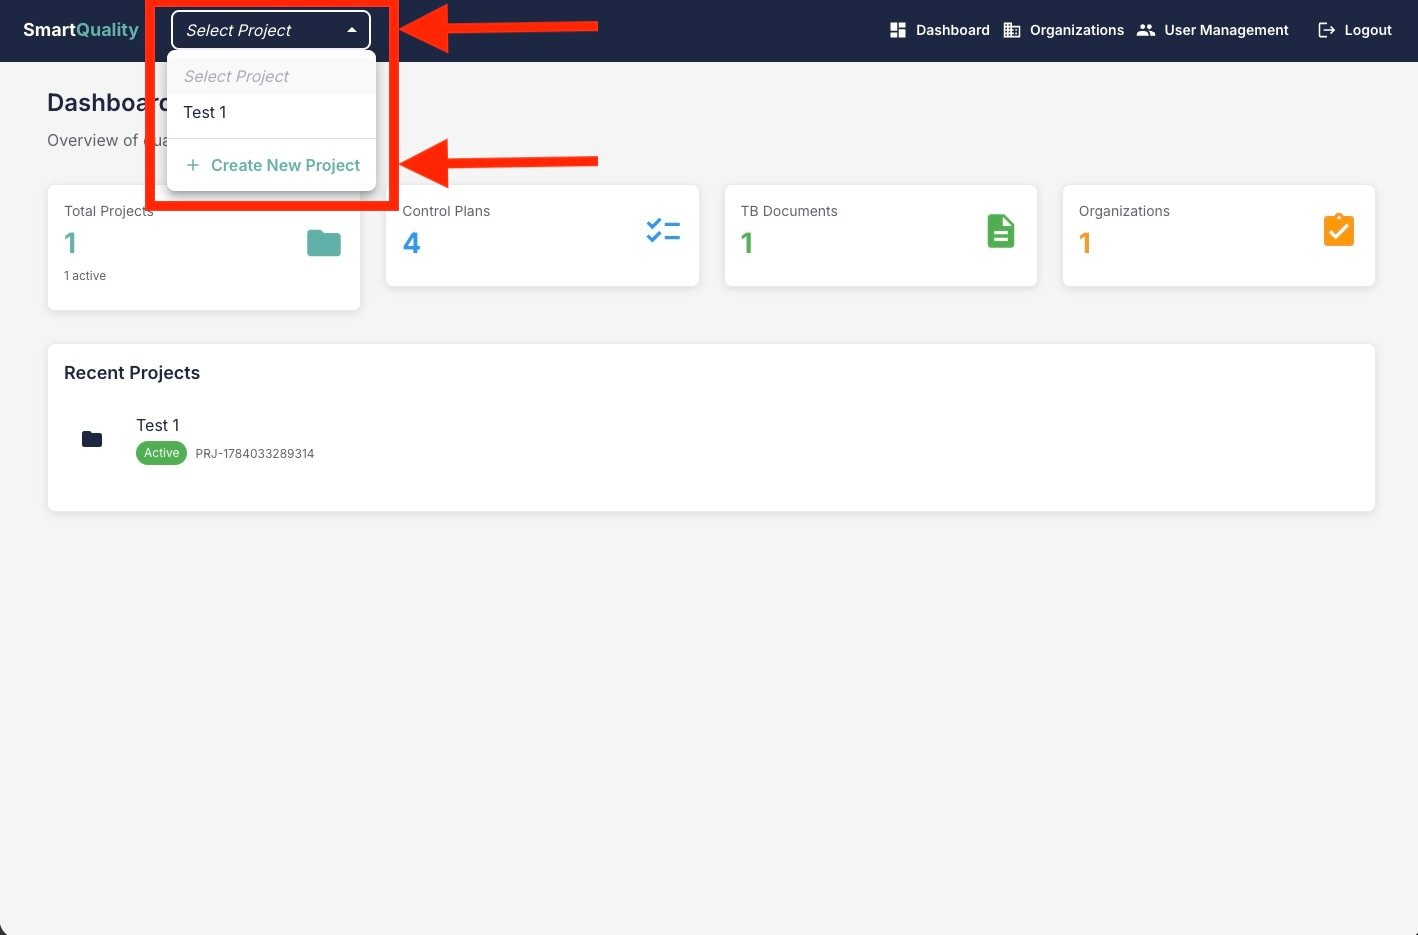Click the SmartQuality logo
The width and height of the screenshot is (1418, 935).
tap(81, 30)
